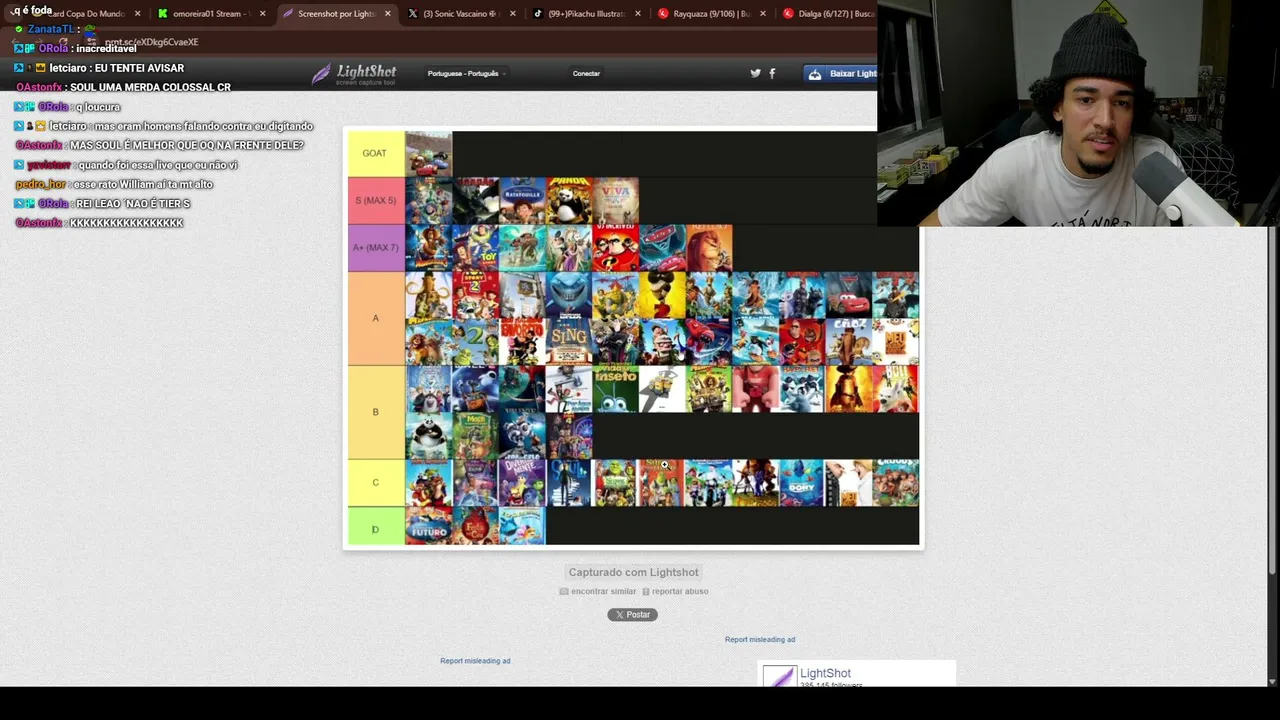Click the Kung Fu Panda poster in S tier
Image resolution: width=1280 pixels, height=720 pixels.
tap(569, 201)
